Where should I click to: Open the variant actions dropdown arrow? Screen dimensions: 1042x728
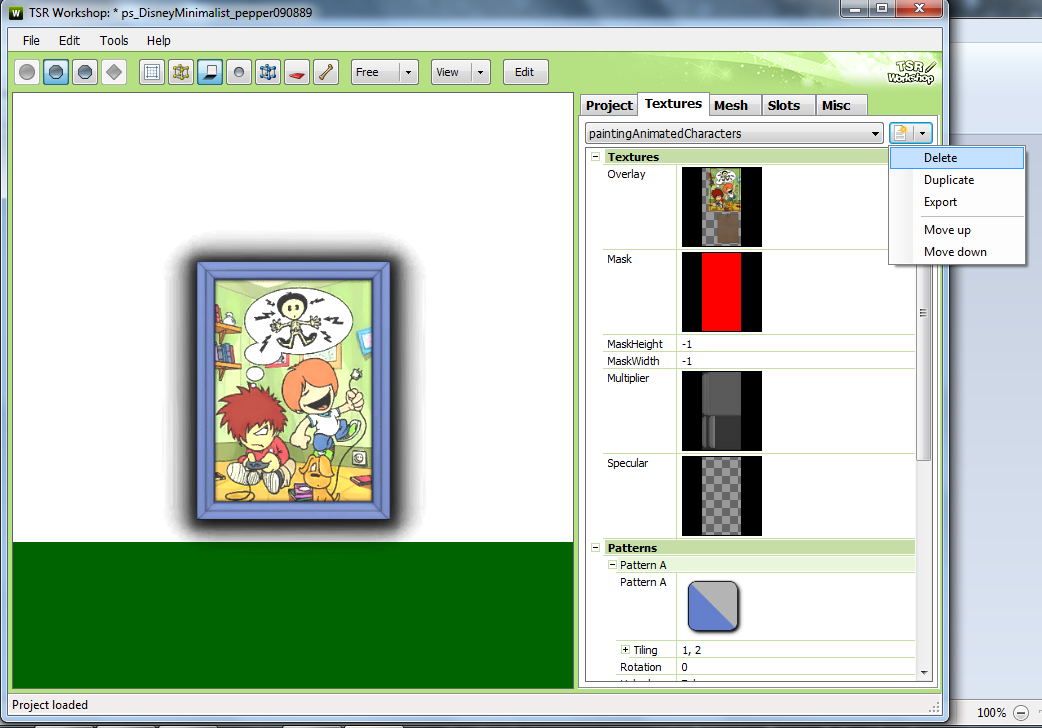click(x=922, y=133)
